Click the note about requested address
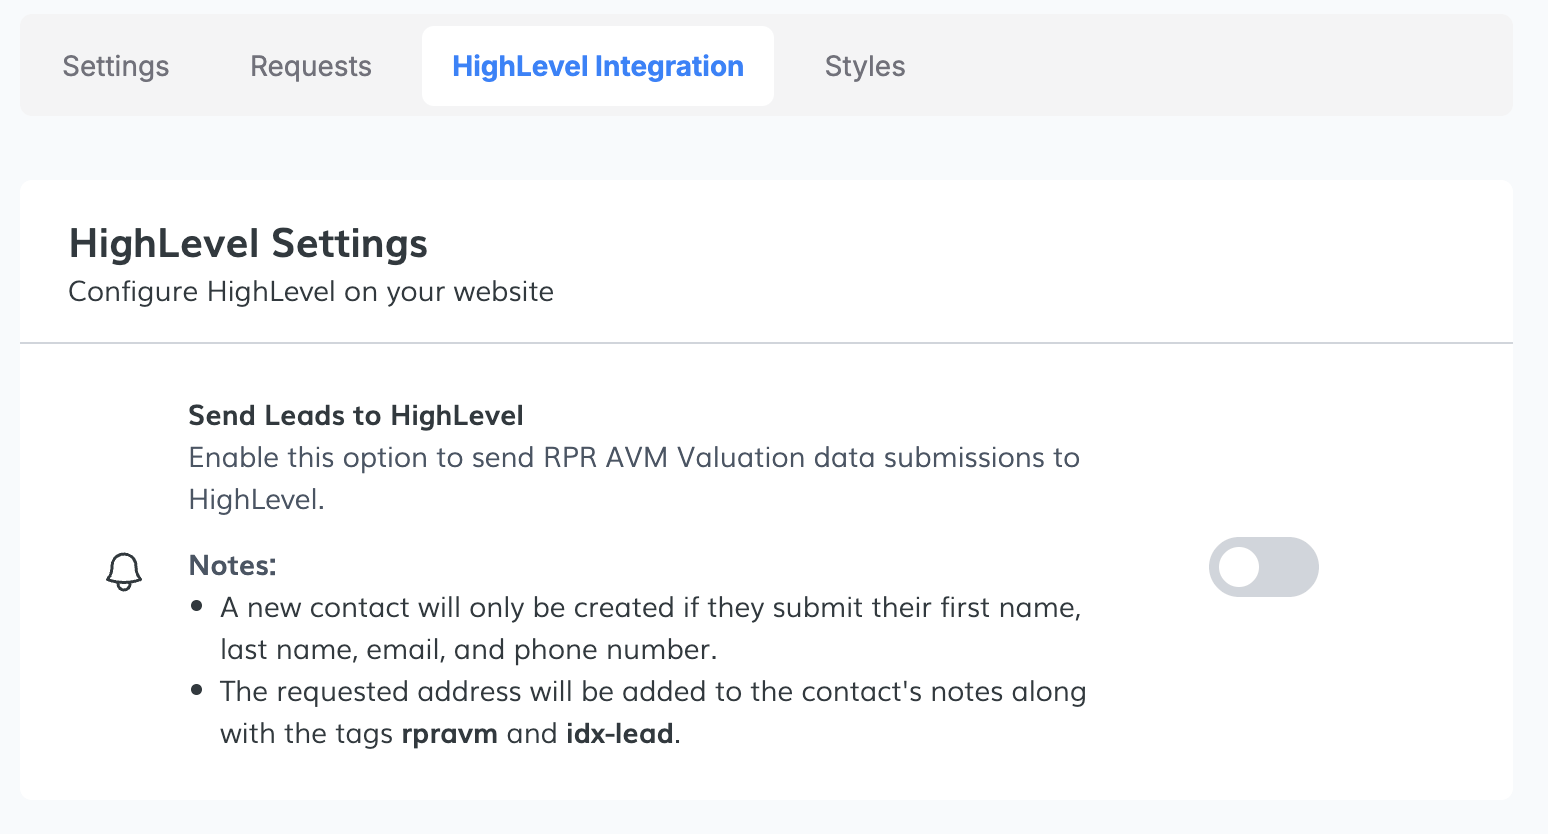 652,692
